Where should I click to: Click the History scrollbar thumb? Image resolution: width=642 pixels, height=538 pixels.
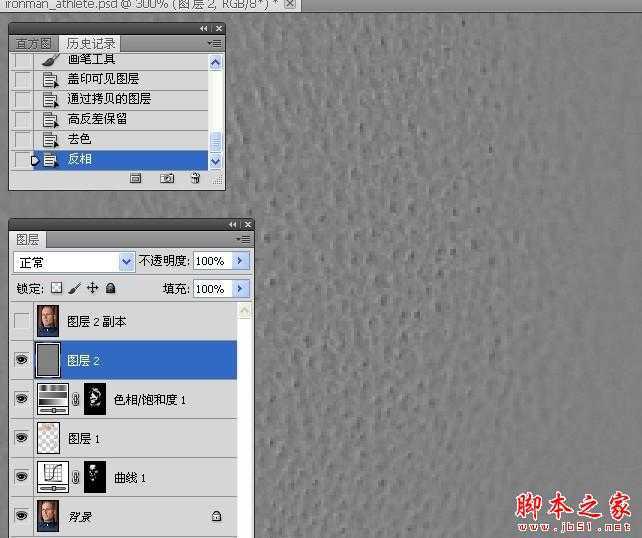tap(215, 141)
